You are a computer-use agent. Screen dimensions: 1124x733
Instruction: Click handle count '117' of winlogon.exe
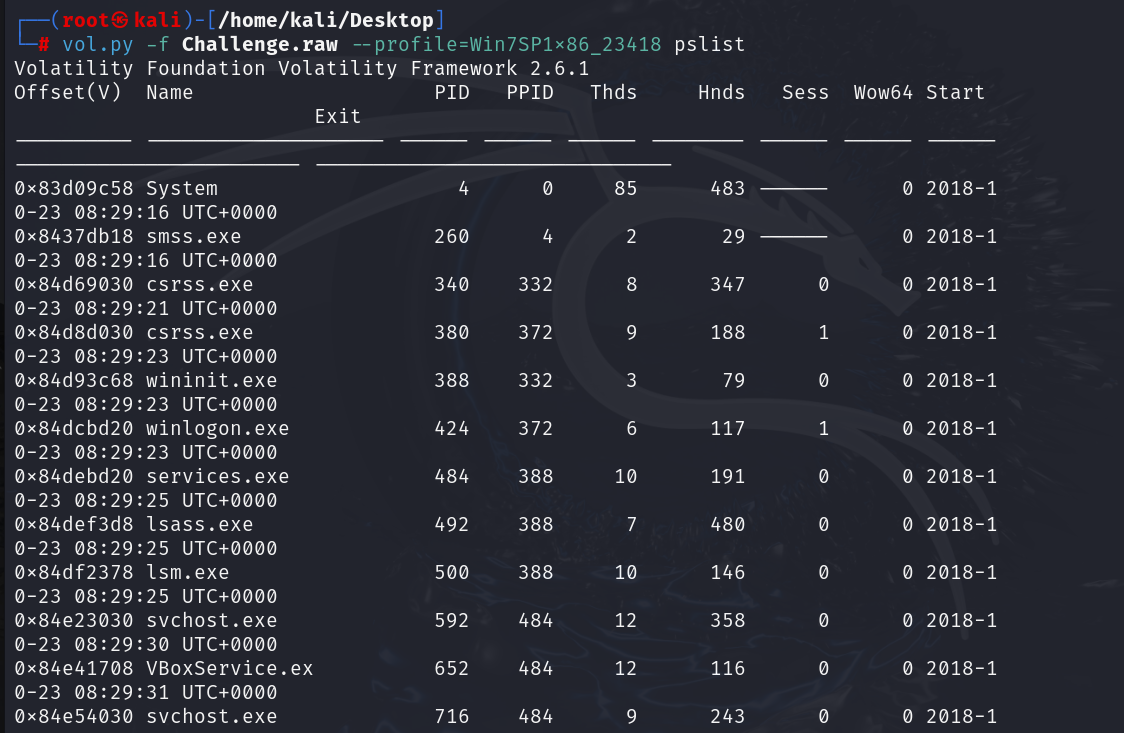[728, 428]
